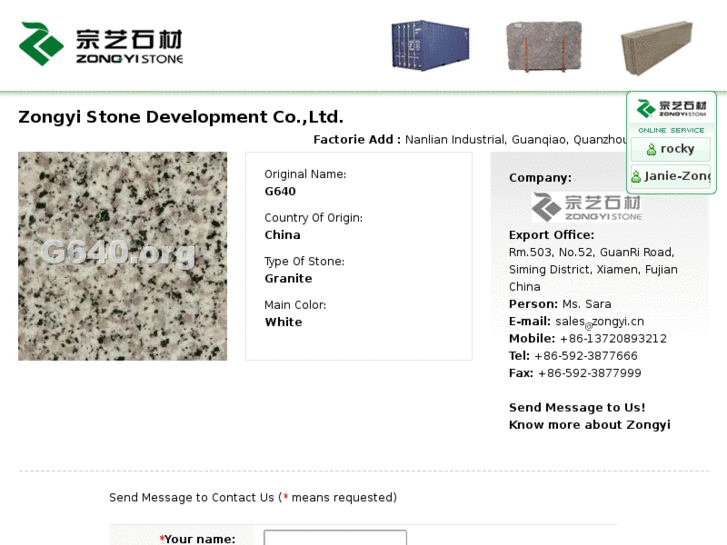Viewport: 727px width, 545px height.
Task: Select the Fax number +86-592-3877999
Action: (x=589, y=373)
